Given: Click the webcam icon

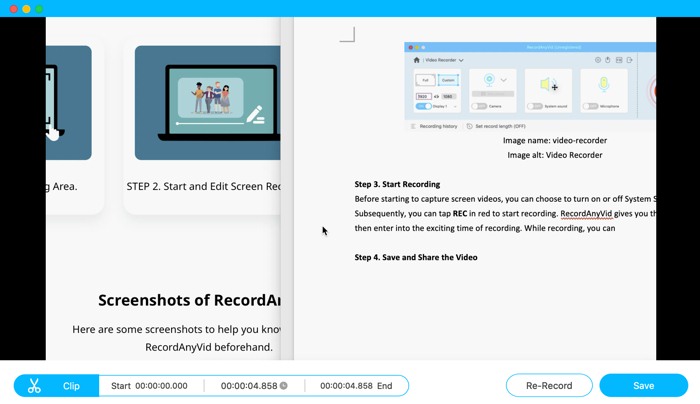Looking at the screenshot, I should click(x=489, y=80).
